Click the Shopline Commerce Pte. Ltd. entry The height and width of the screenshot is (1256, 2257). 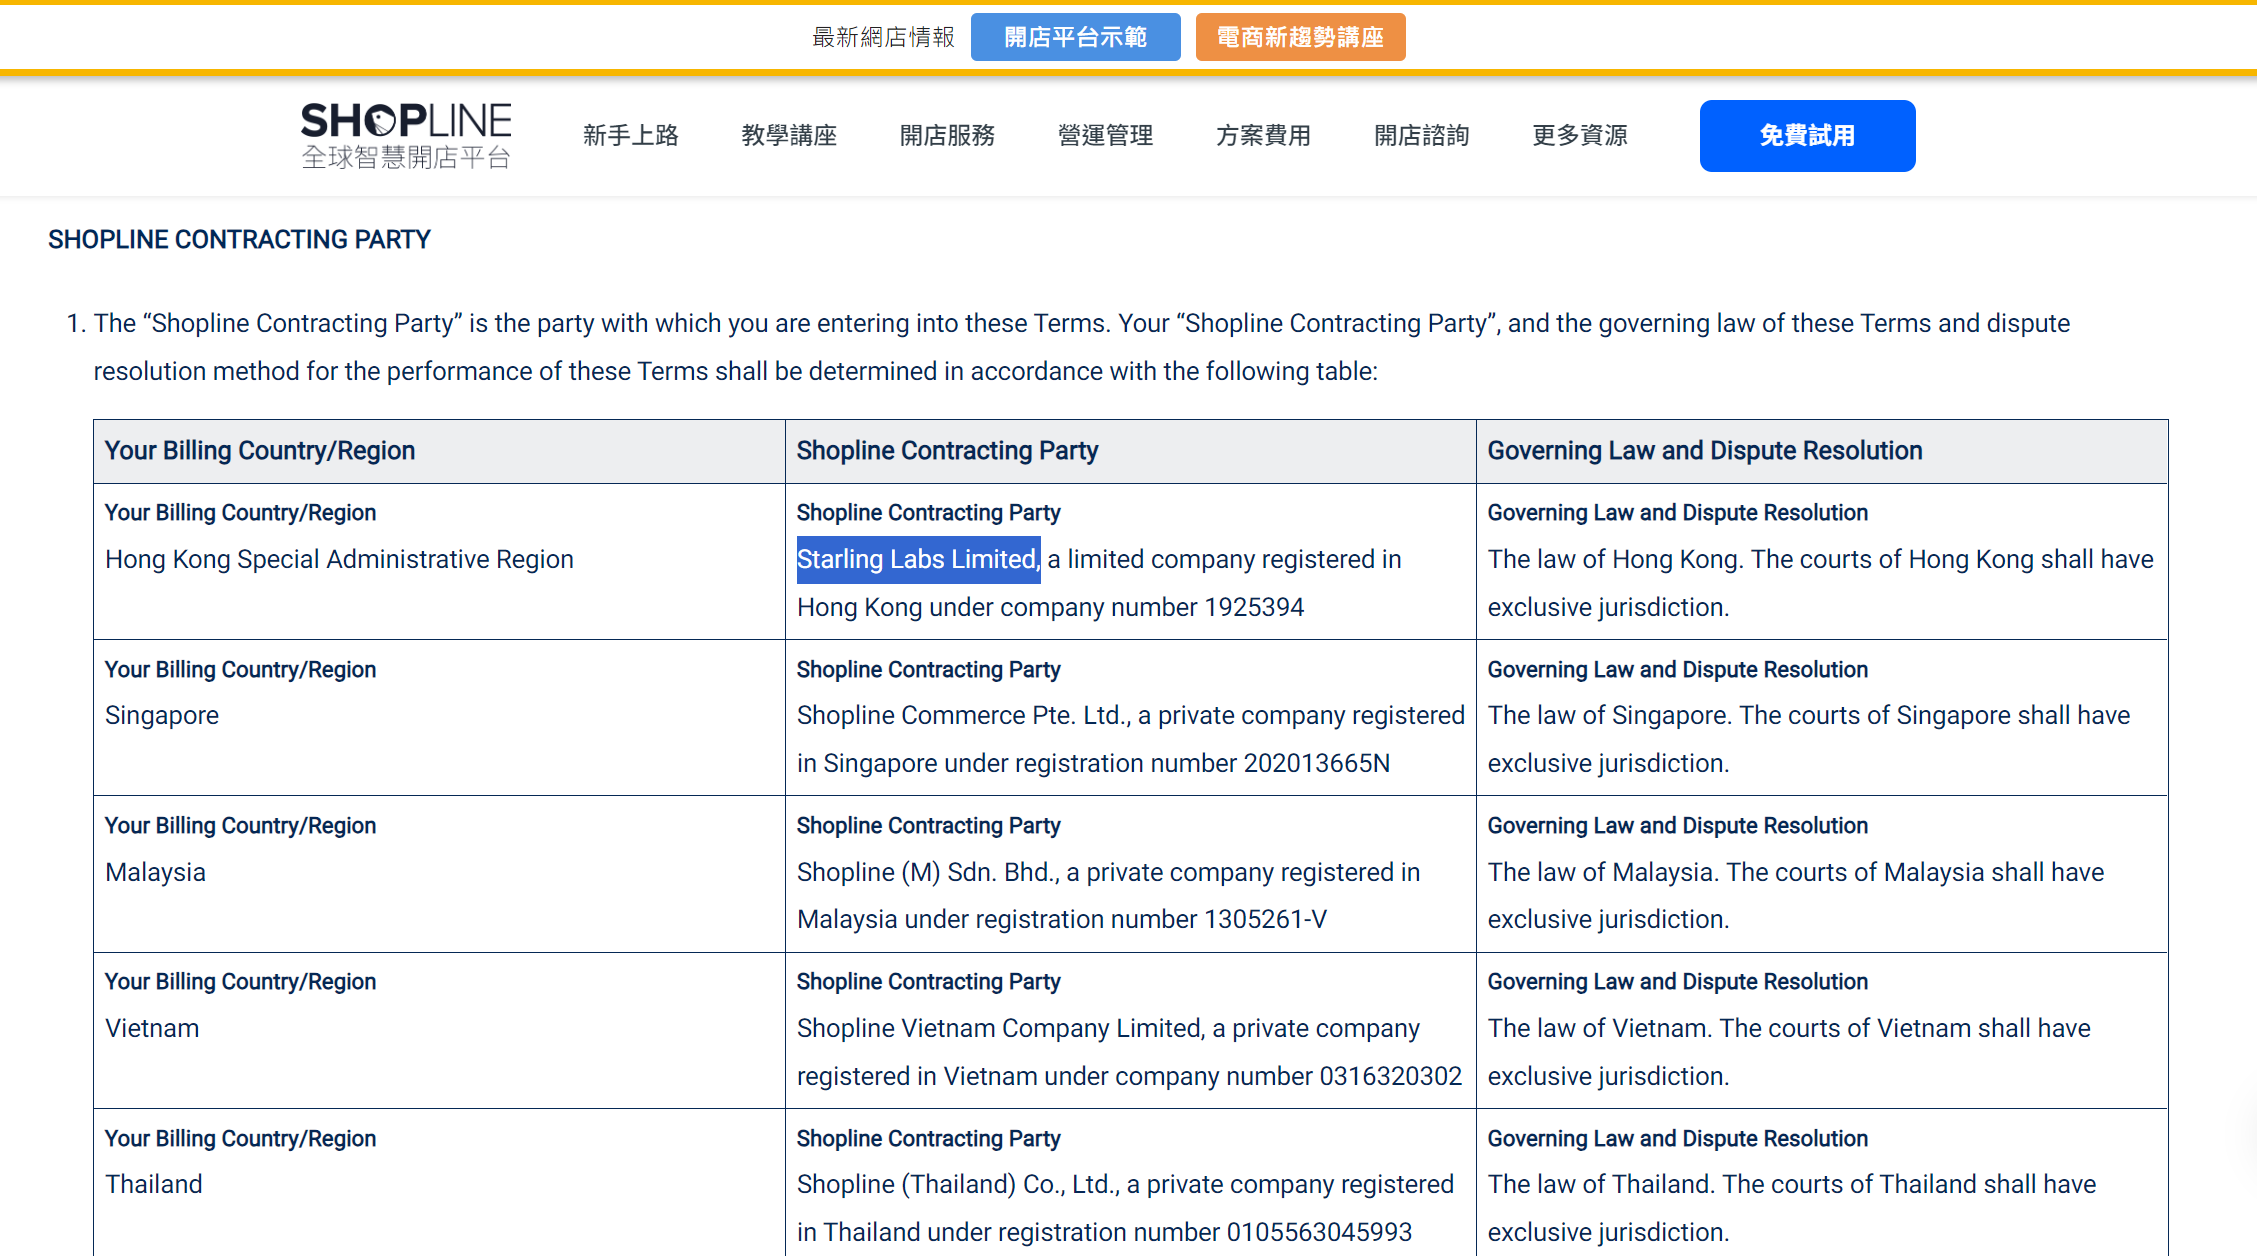(963, 715)
